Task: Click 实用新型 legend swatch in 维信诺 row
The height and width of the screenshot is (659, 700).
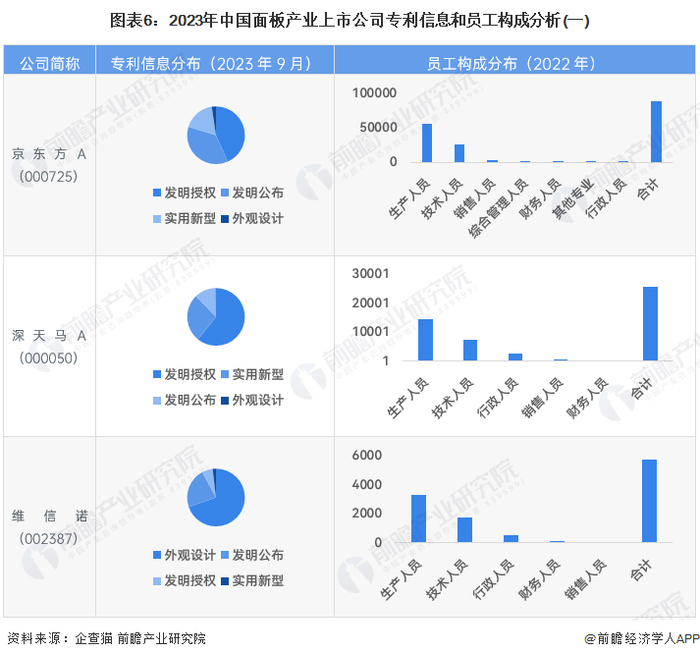Action: [x=225, y=581]
